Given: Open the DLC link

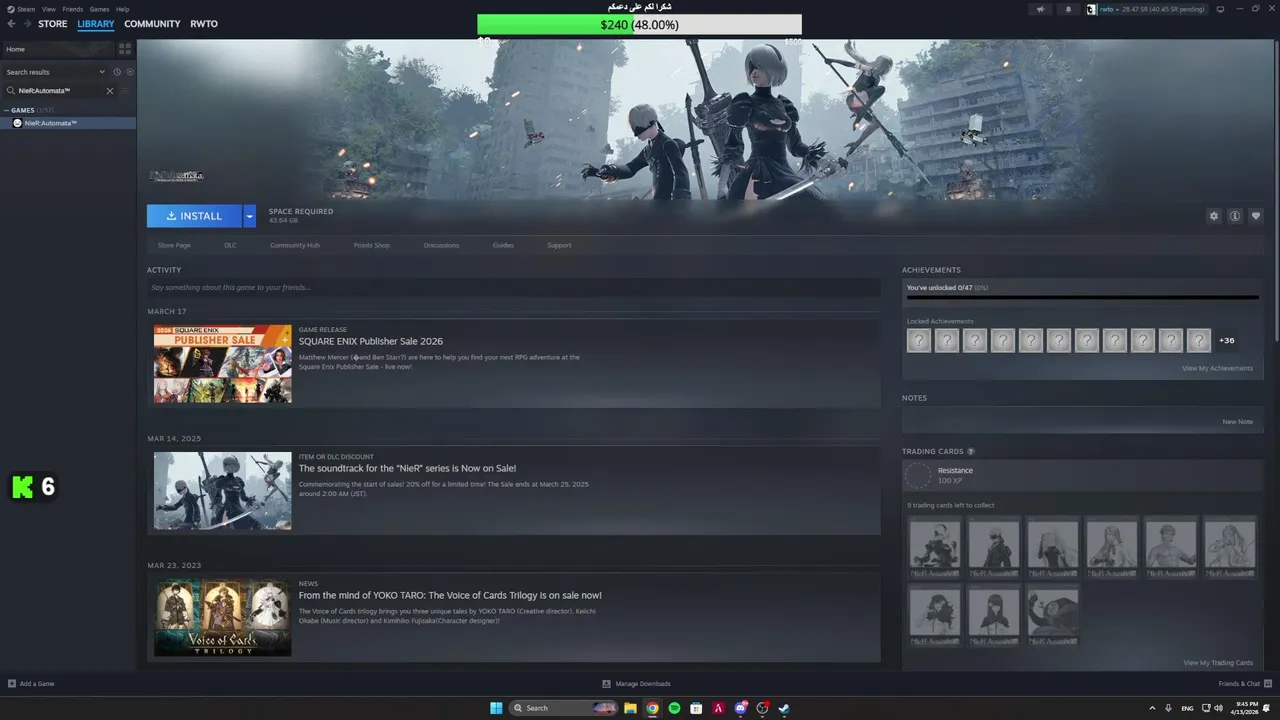Looking at the screenshot, I should click(x=230, y=245).
